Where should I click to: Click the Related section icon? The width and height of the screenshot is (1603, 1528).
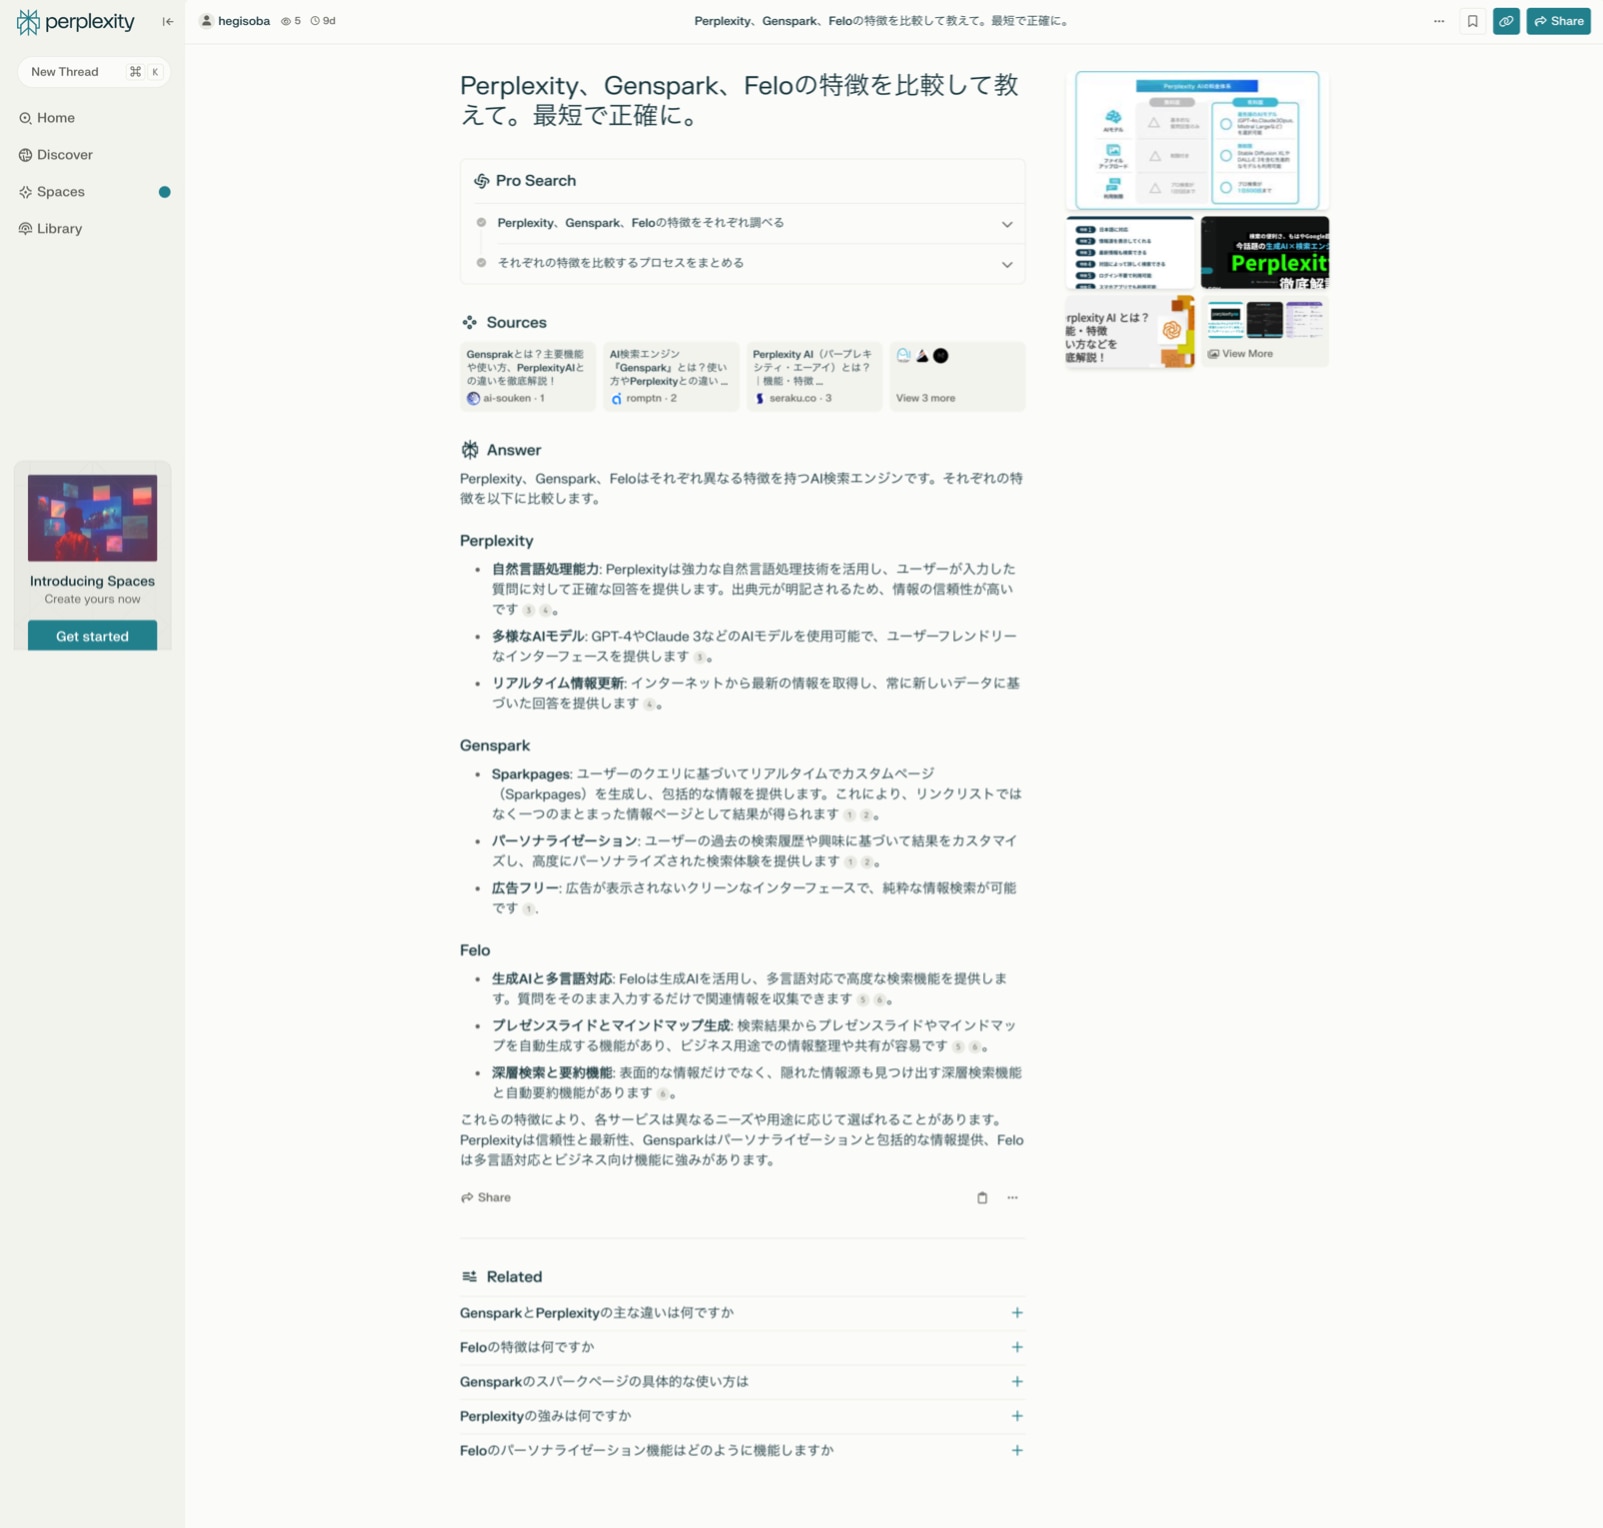click(x=469, y=1277)
